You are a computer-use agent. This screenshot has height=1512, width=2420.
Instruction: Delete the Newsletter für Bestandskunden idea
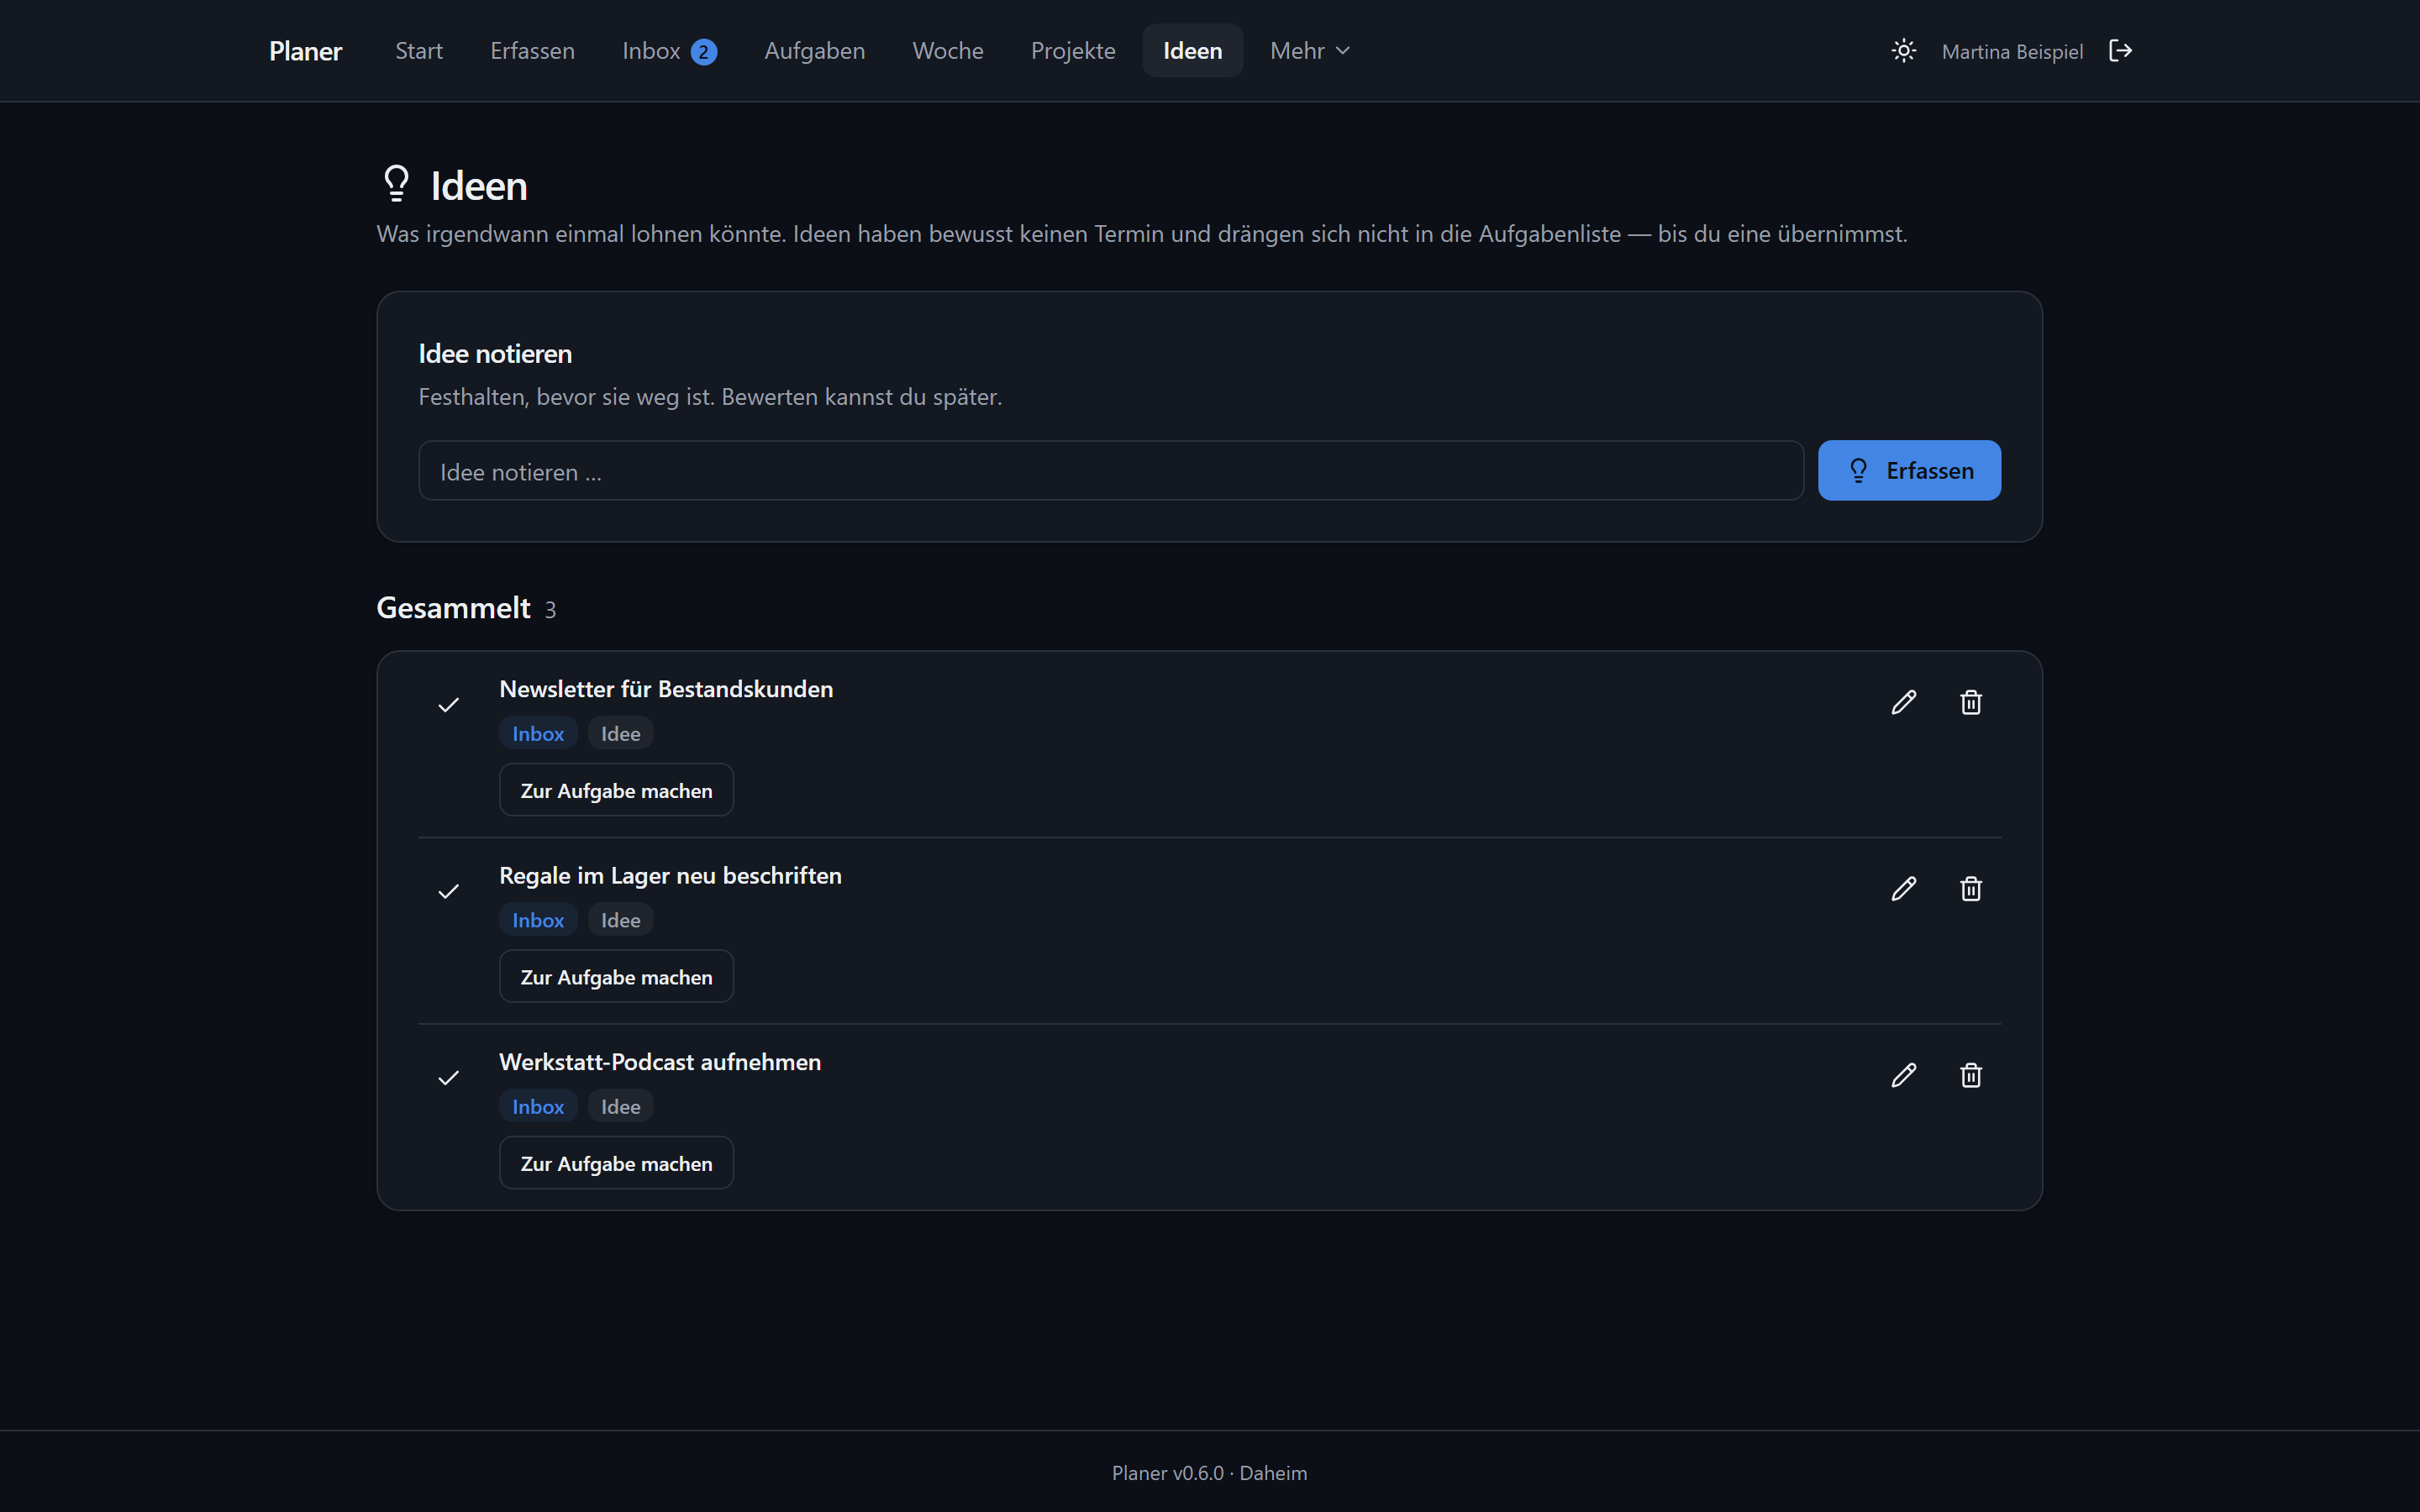click(1971, 702)
